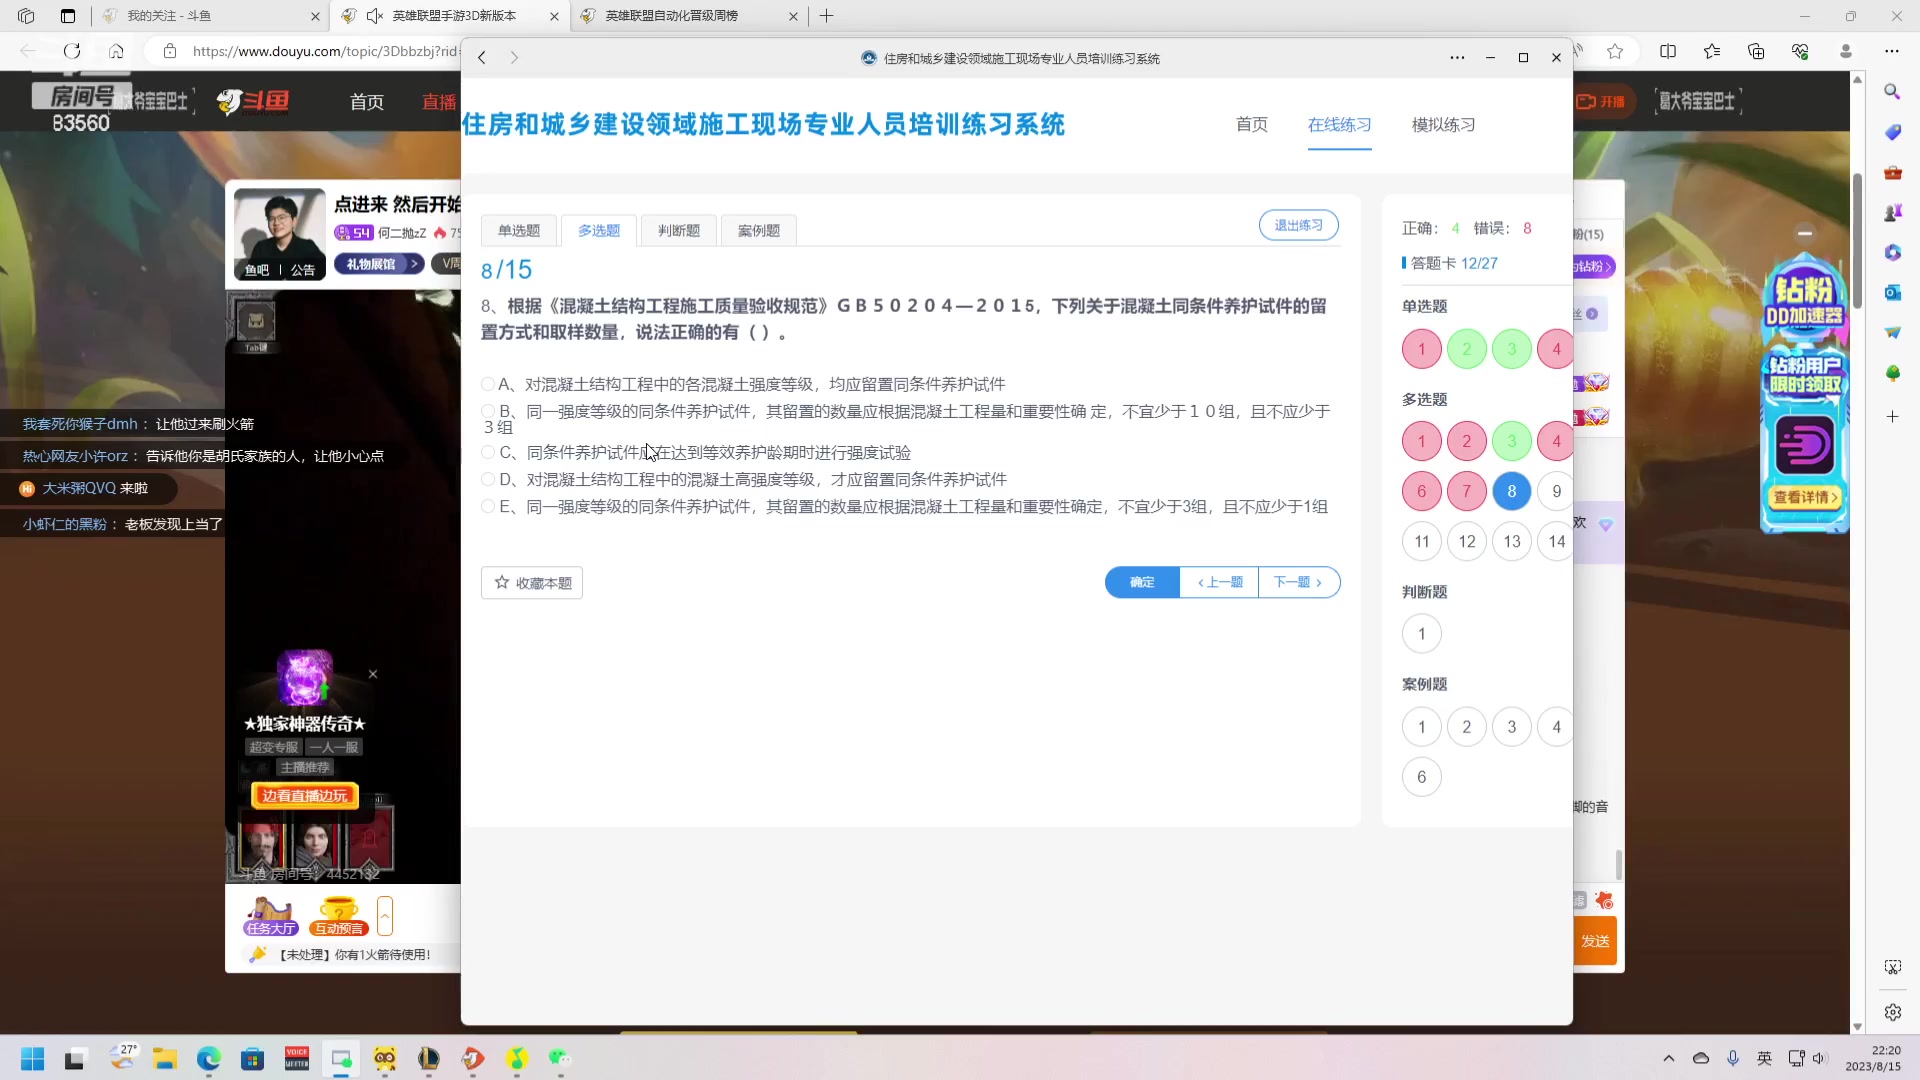This screenshot has width=1920, height=1080.
Task: Mute audio icon on 英雄联盟手游 tab
Action: click(375, 16)
